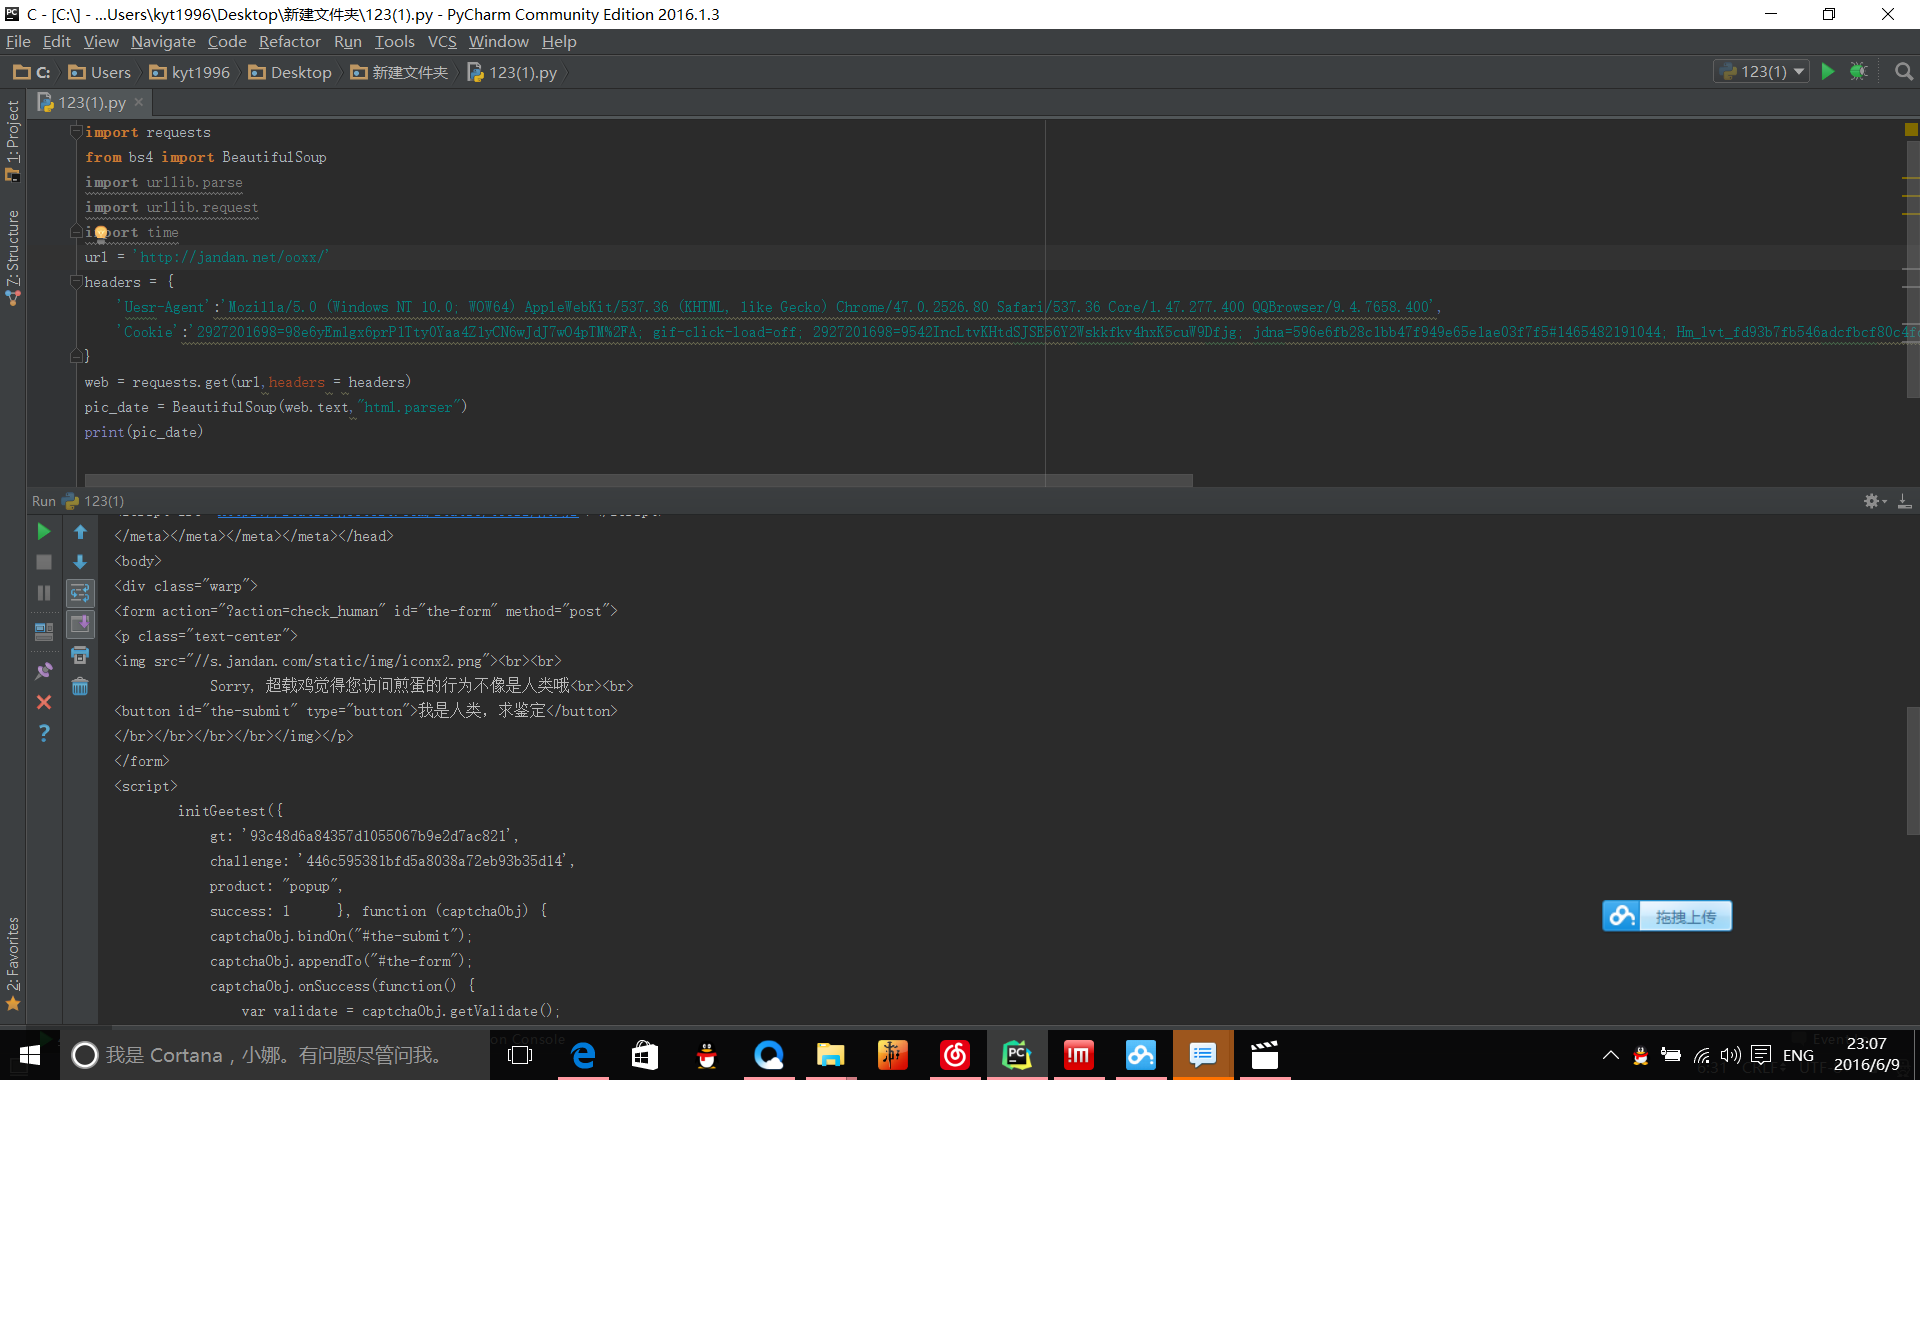Click the Desktop breadcrumb folder
Screen dimensions: 1920x1344
[x=290, y=72]
